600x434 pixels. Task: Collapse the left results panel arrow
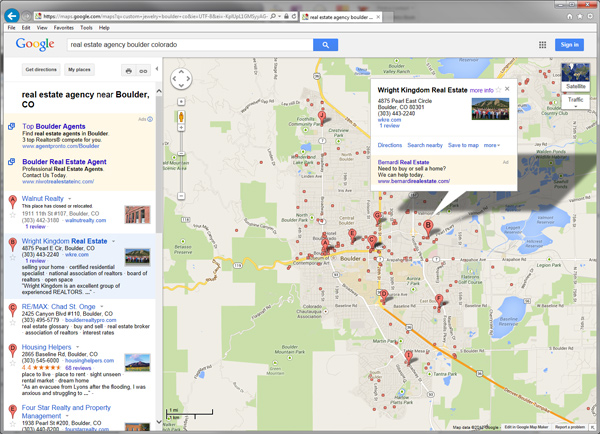click(157, 69)
